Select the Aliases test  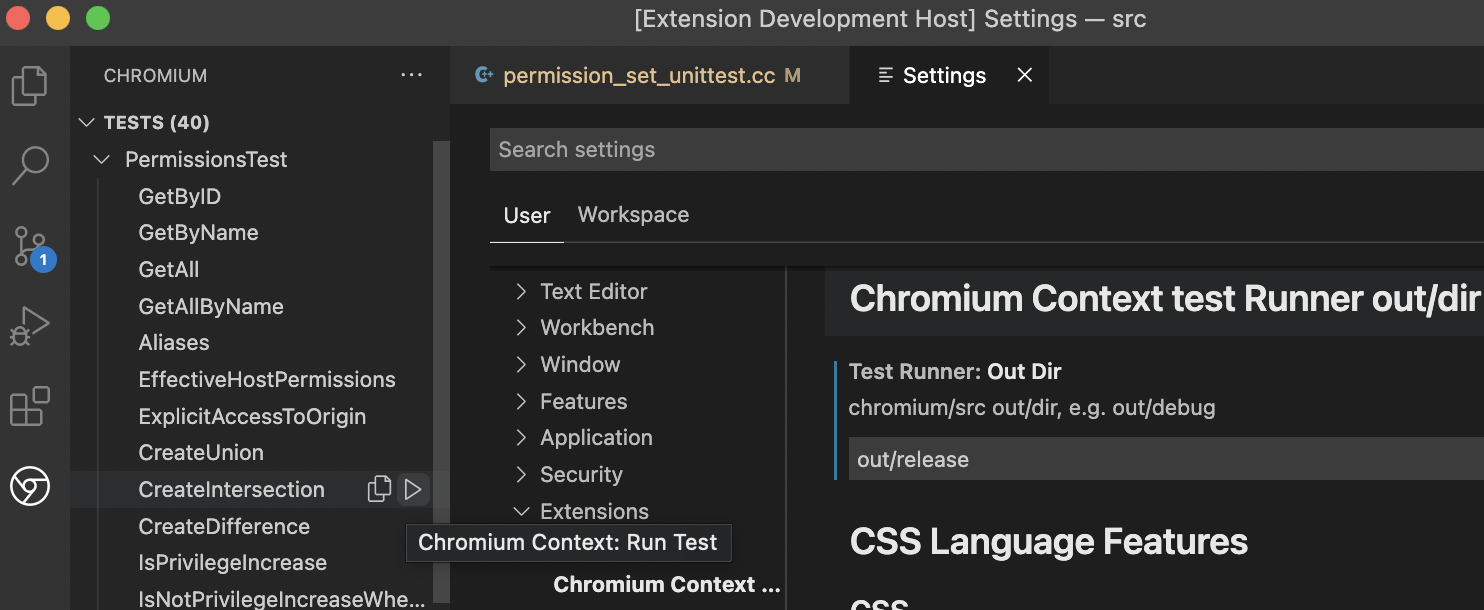[x=174, y=343]
